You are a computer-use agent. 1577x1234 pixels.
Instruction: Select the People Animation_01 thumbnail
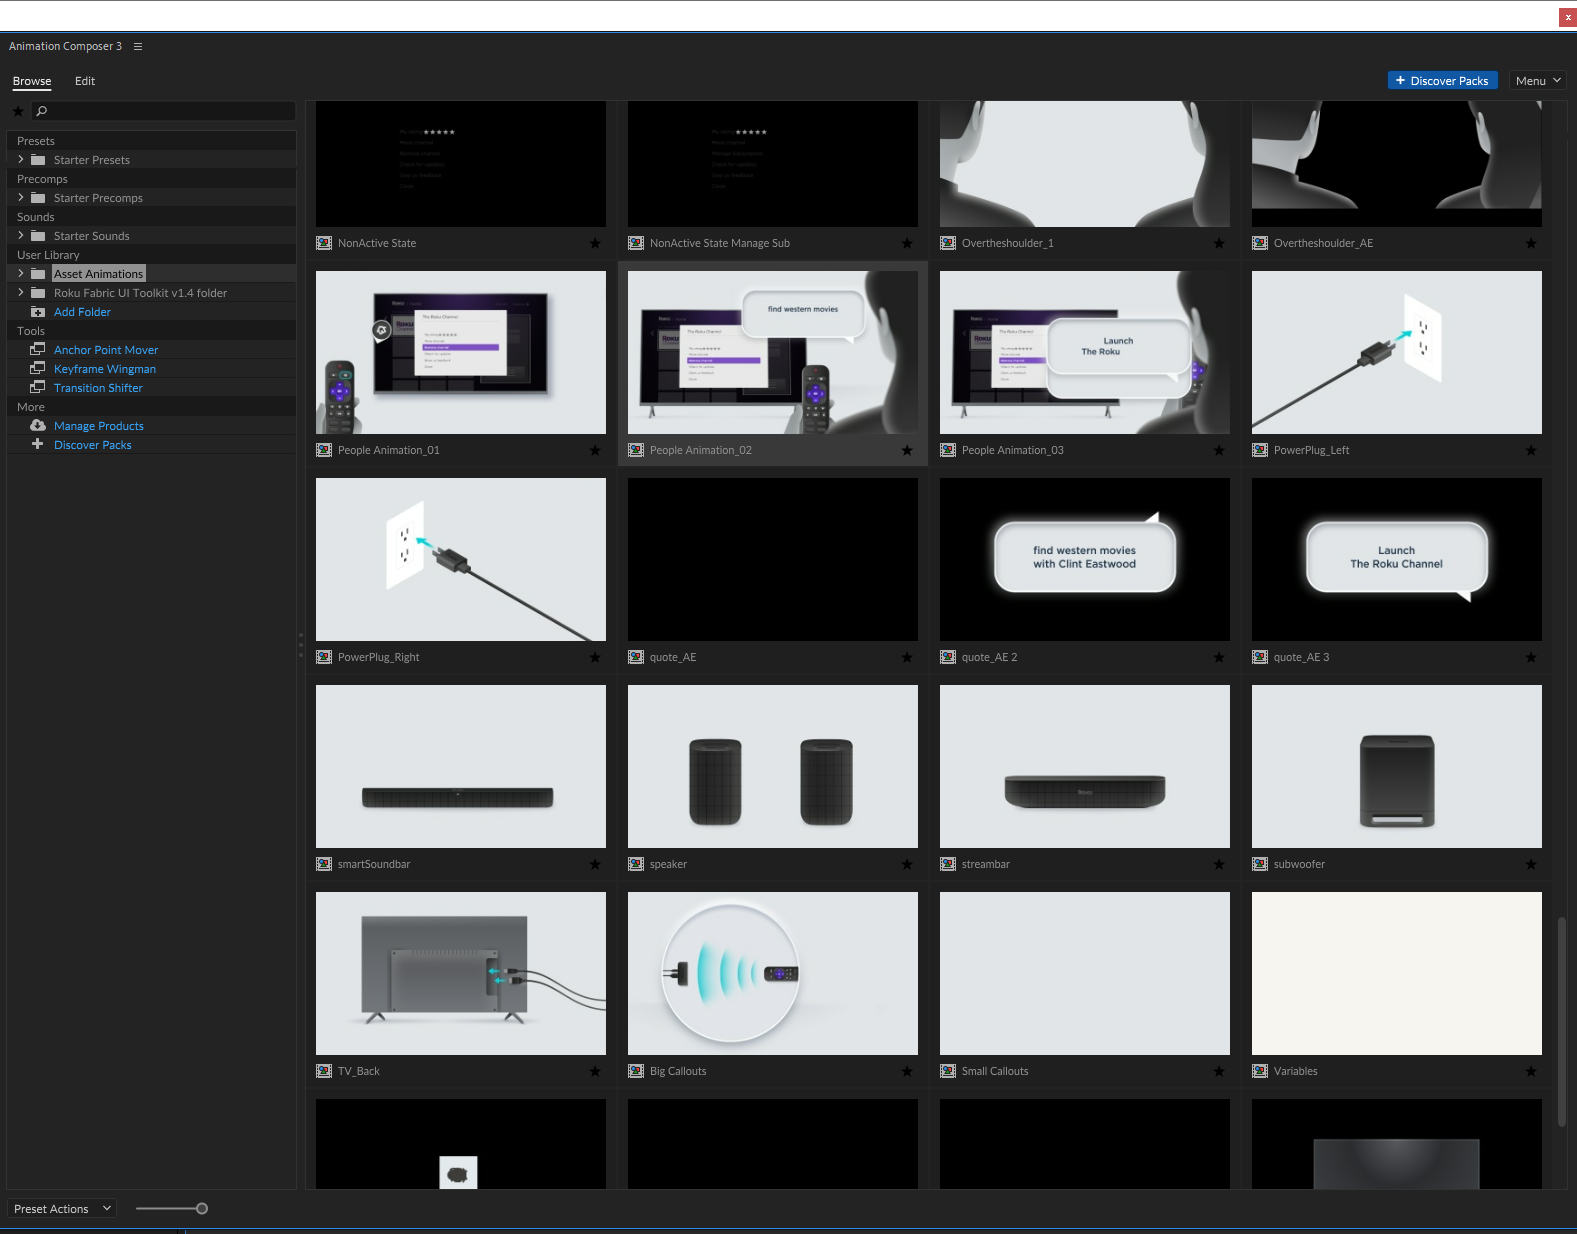click(461, 352)
